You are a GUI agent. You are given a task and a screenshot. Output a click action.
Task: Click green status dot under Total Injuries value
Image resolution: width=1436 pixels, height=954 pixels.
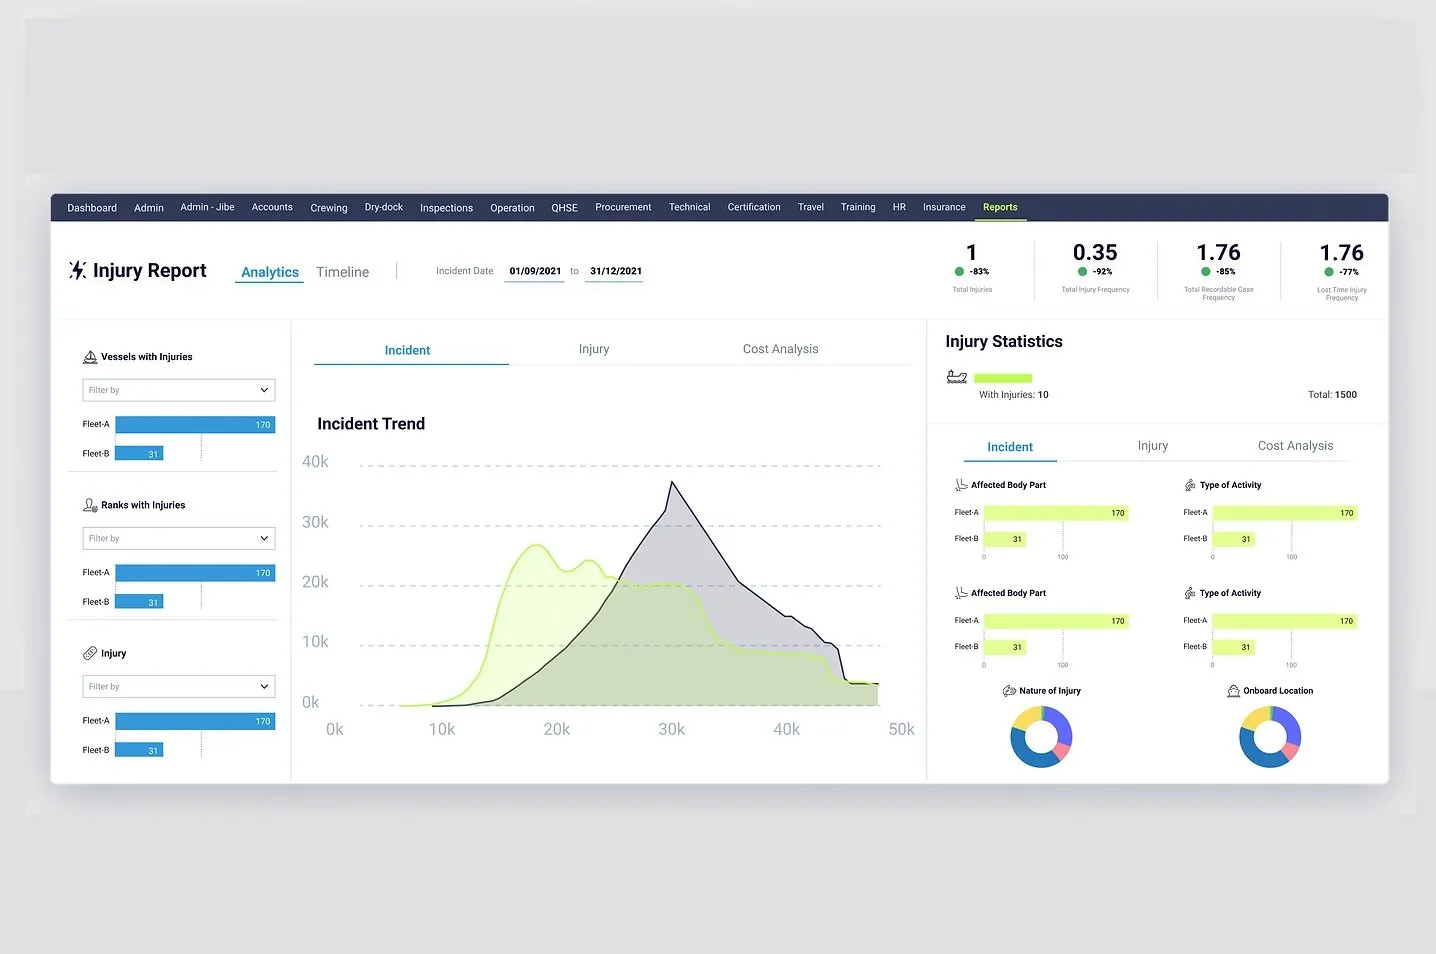959,271
